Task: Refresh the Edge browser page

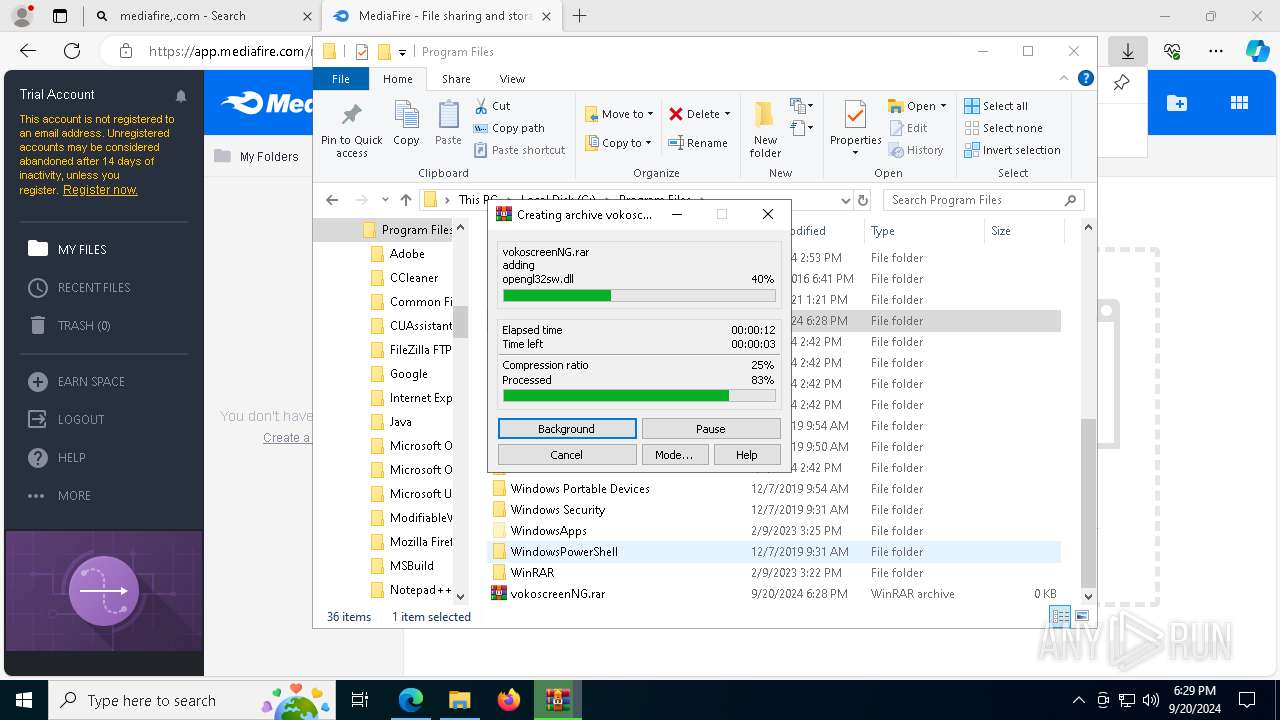Action: click(72, 51)
